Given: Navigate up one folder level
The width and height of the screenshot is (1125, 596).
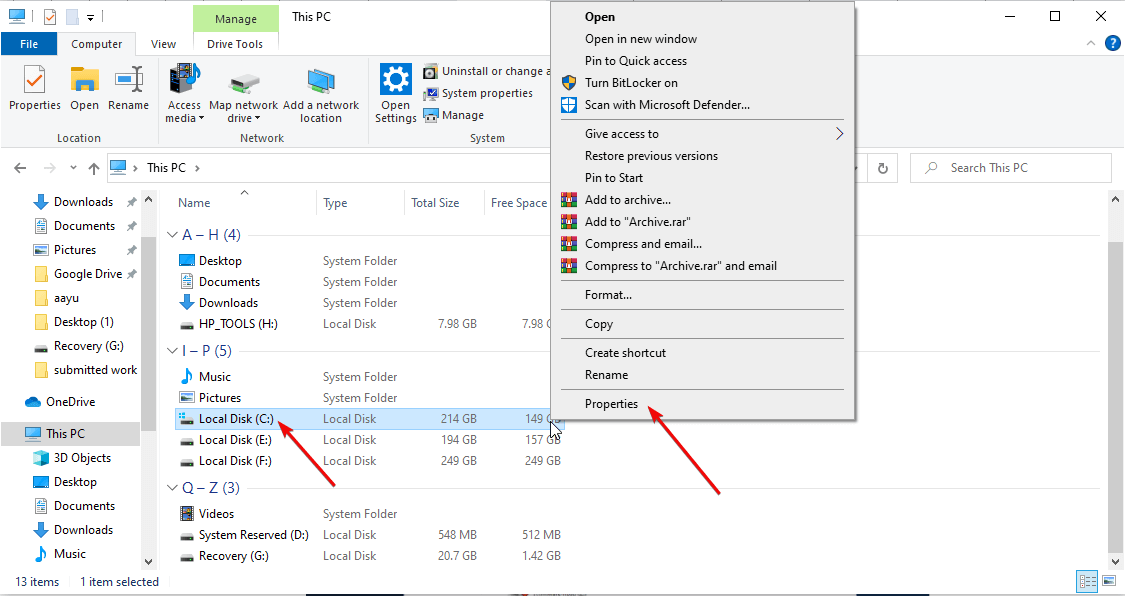Looking at the screenshot, I should point(93,167).
